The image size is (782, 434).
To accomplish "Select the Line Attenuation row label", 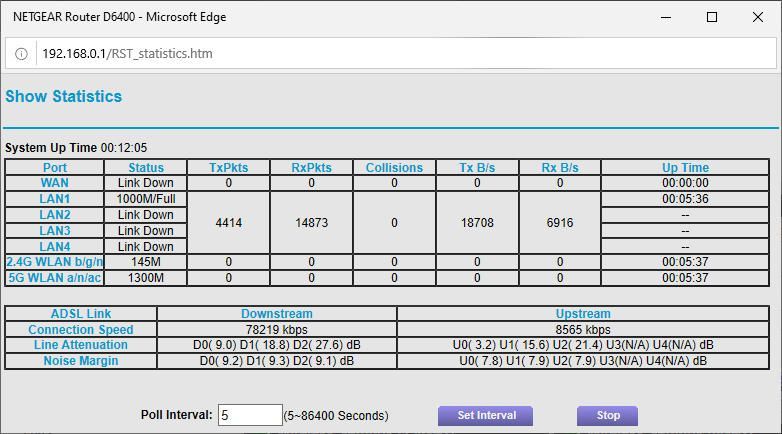I will click(81, 344).
